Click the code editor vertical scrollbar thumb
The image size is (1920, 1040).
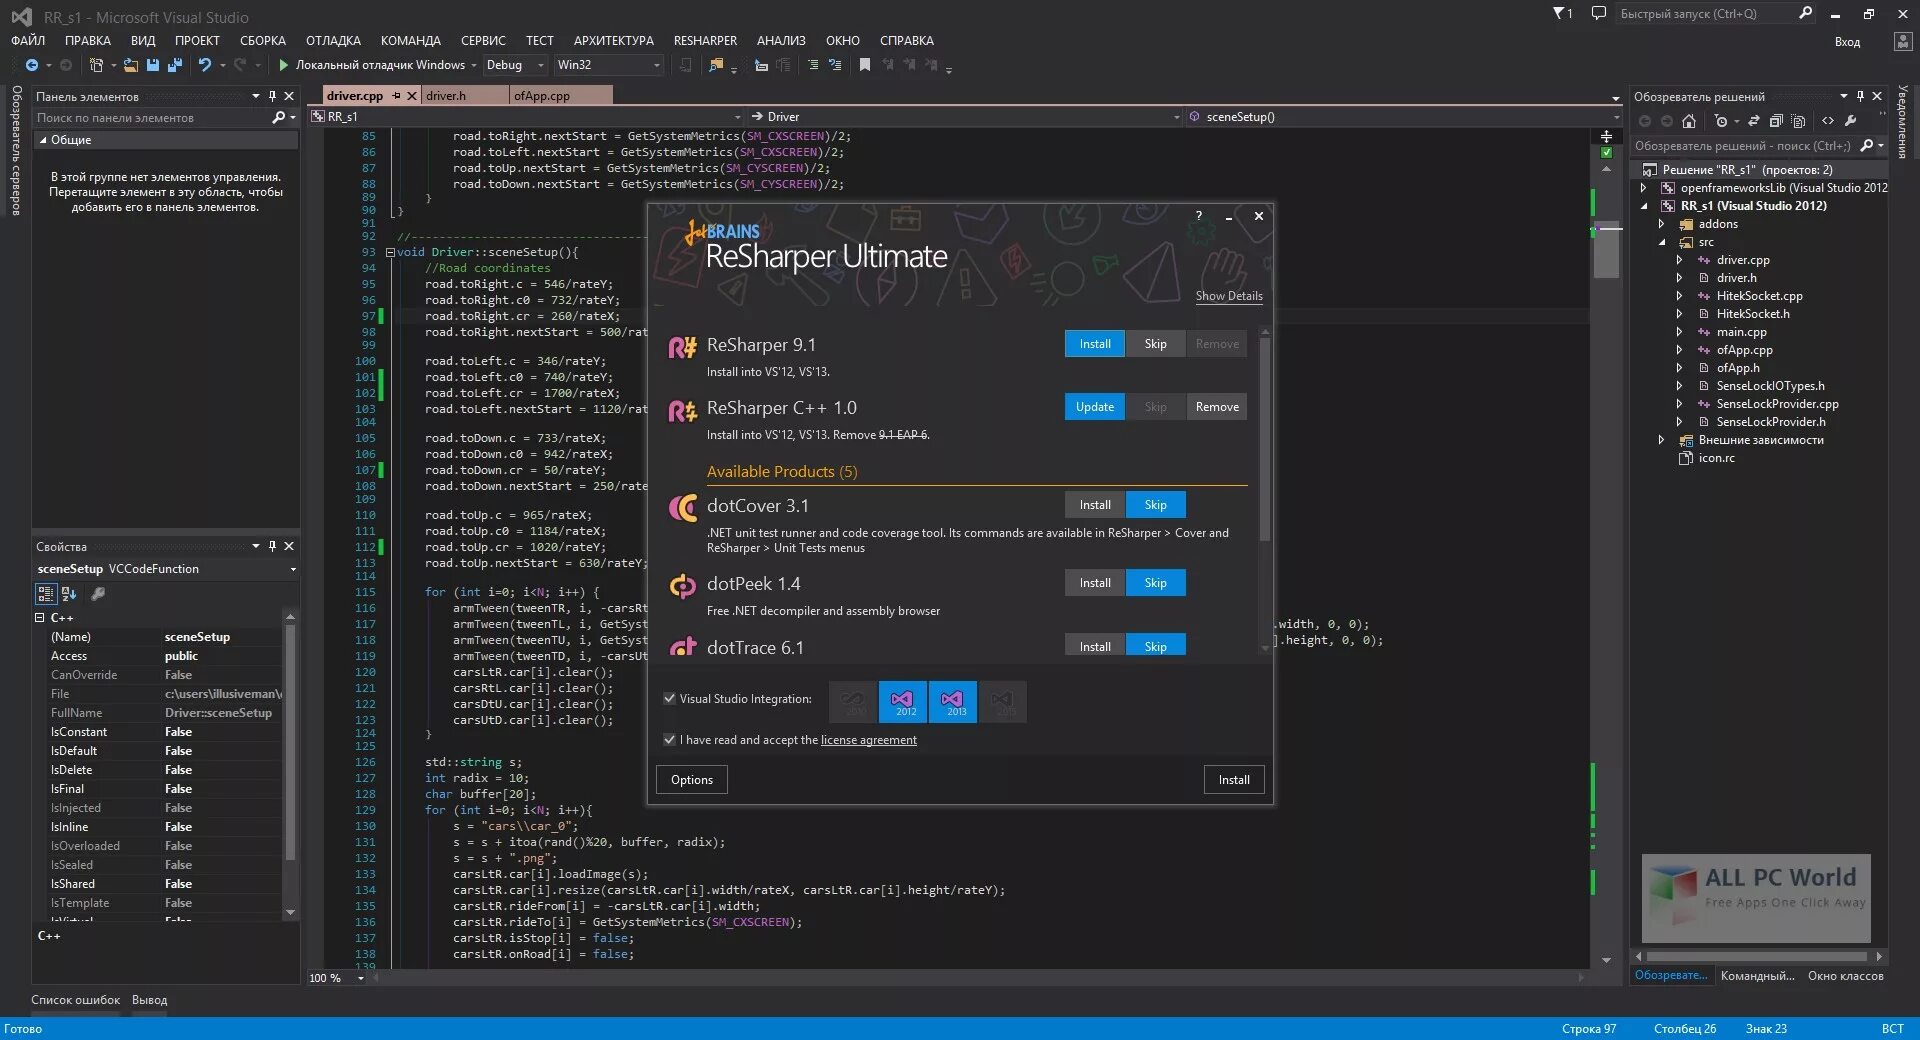[1606, 249]
